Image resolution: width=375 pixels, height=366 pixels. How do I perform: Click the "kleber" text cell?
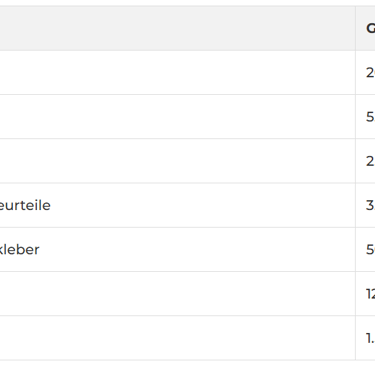pos(19,250)
